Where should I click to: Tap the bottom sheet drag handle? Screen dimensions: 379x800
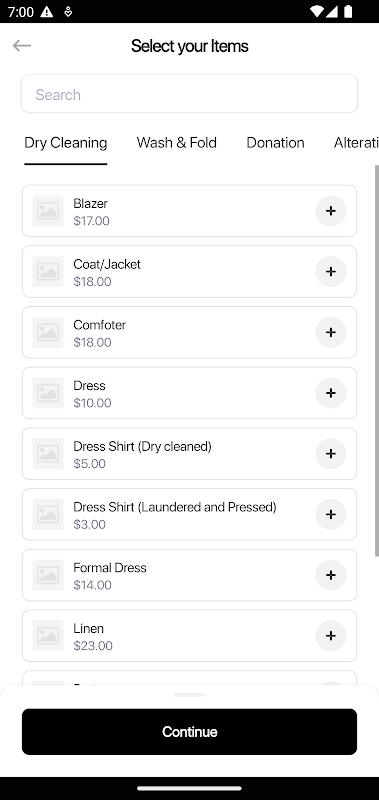189,695
